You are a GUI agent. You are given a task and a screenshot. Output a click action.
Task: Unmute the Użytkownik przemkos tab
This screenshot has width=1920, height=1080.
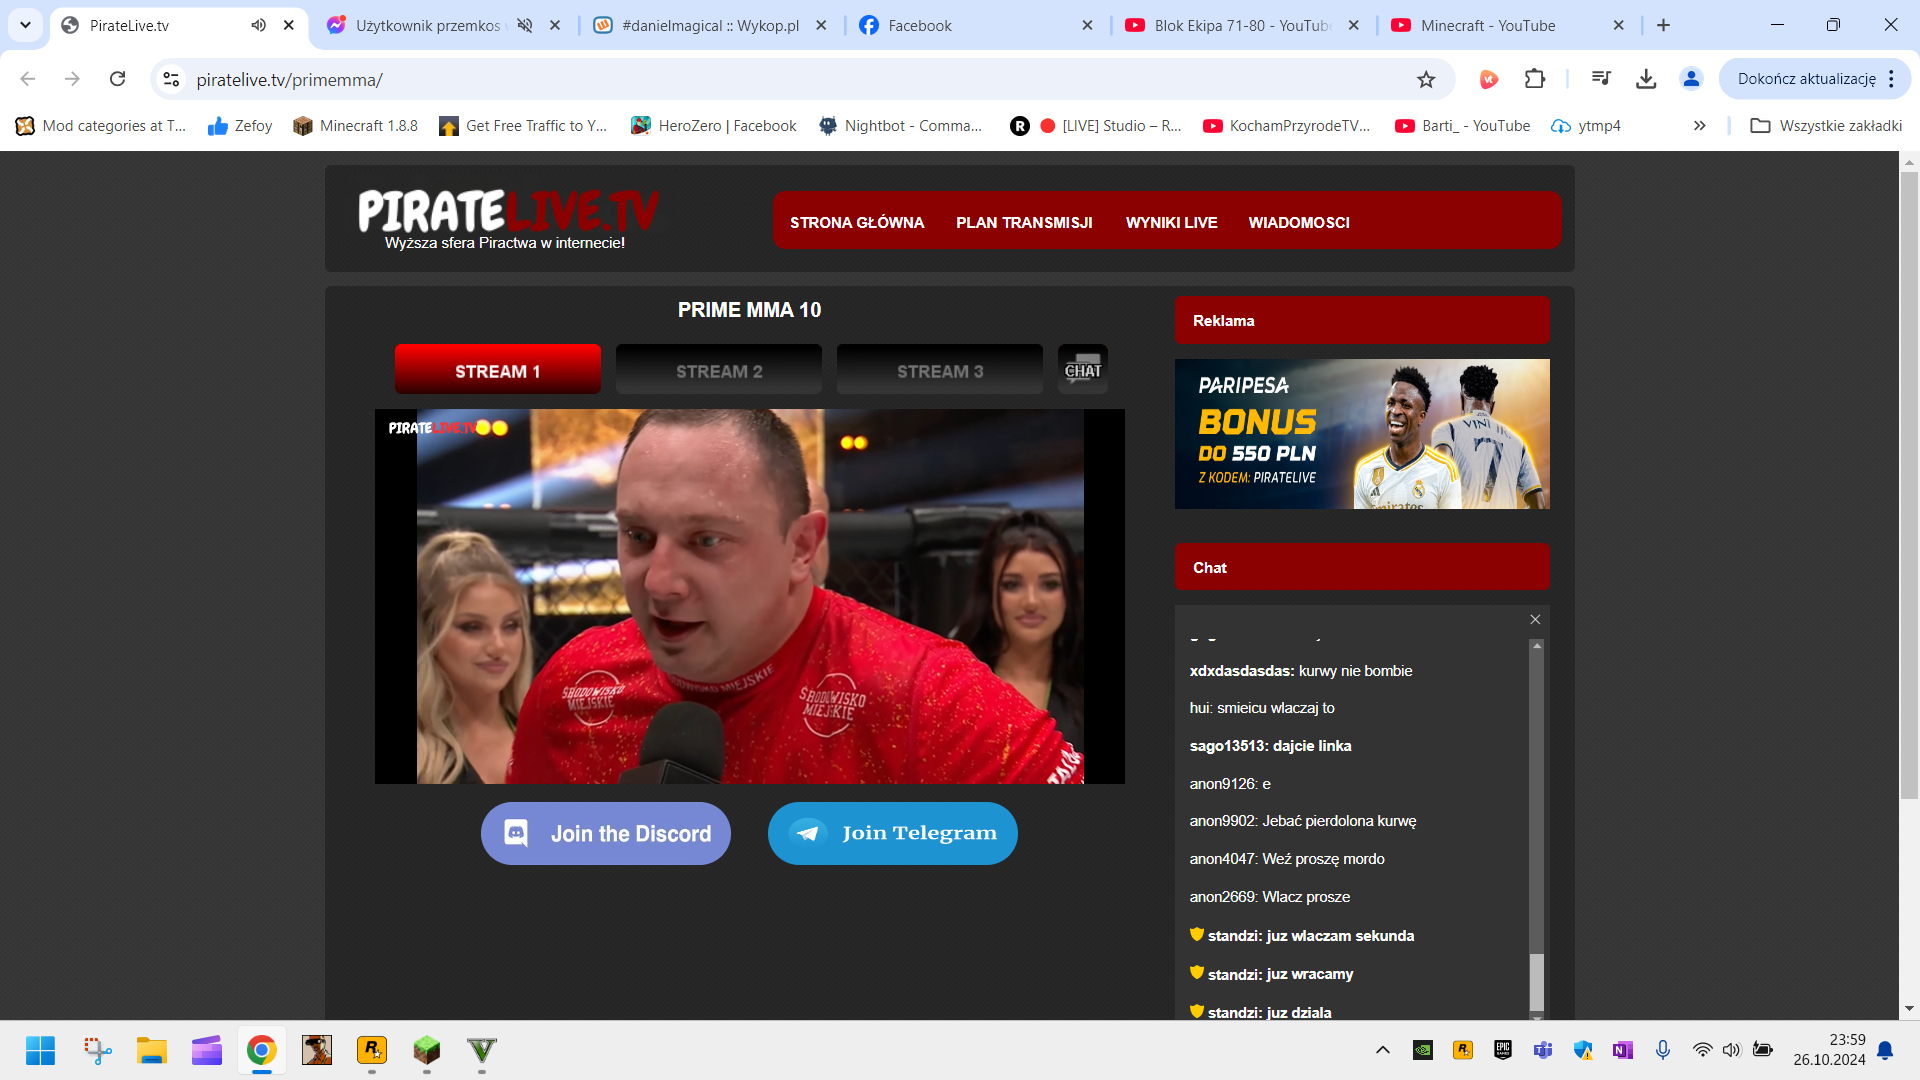coord(524,25)
